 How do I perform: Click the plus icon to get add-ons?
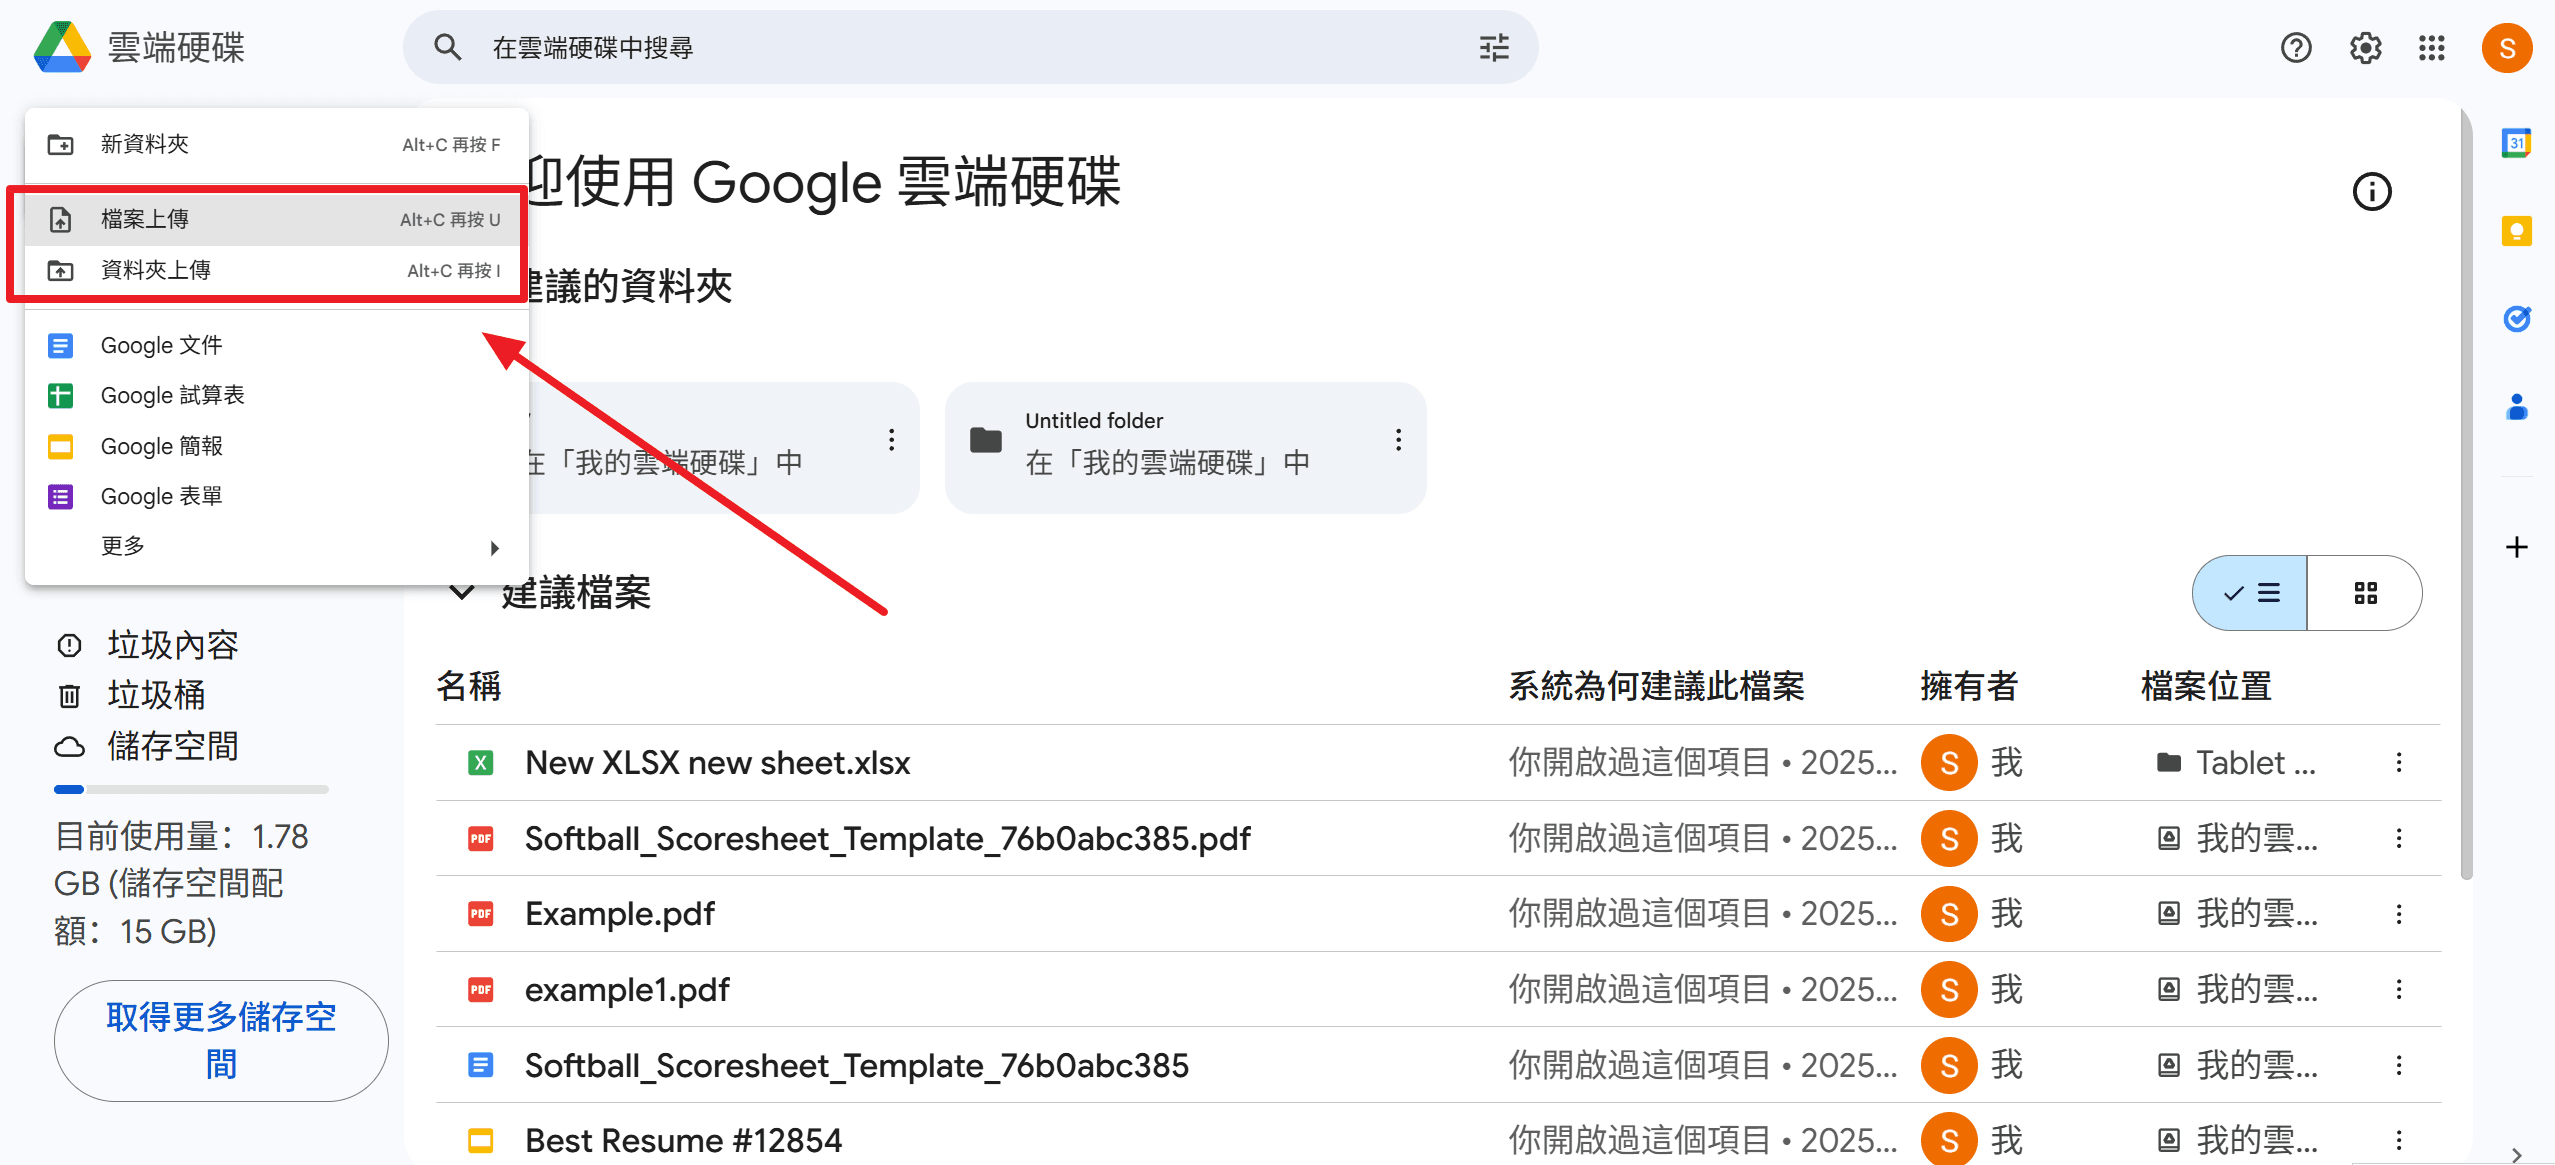coord(2517,547)
